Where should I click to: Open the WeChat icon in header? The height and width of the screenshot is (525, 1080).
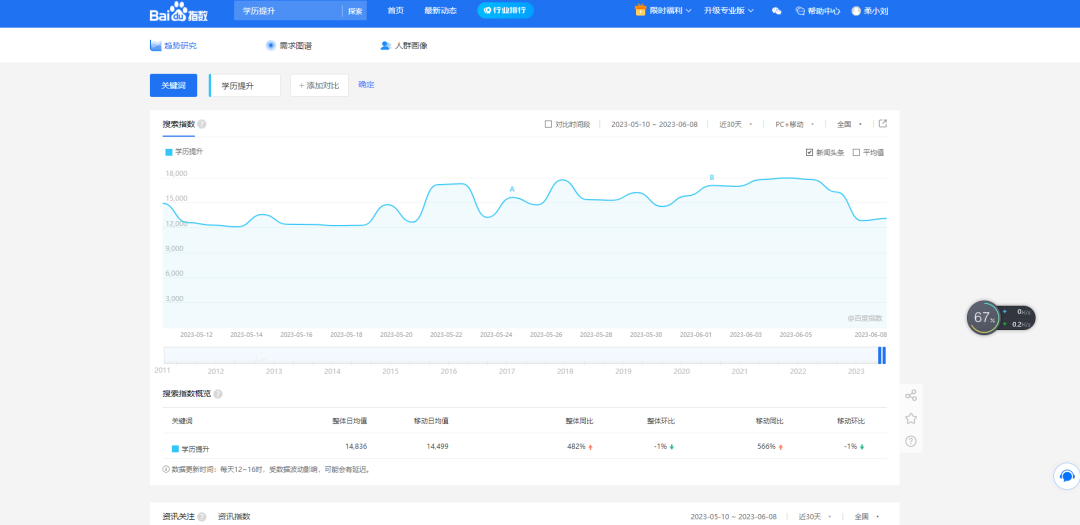[776, 11]
